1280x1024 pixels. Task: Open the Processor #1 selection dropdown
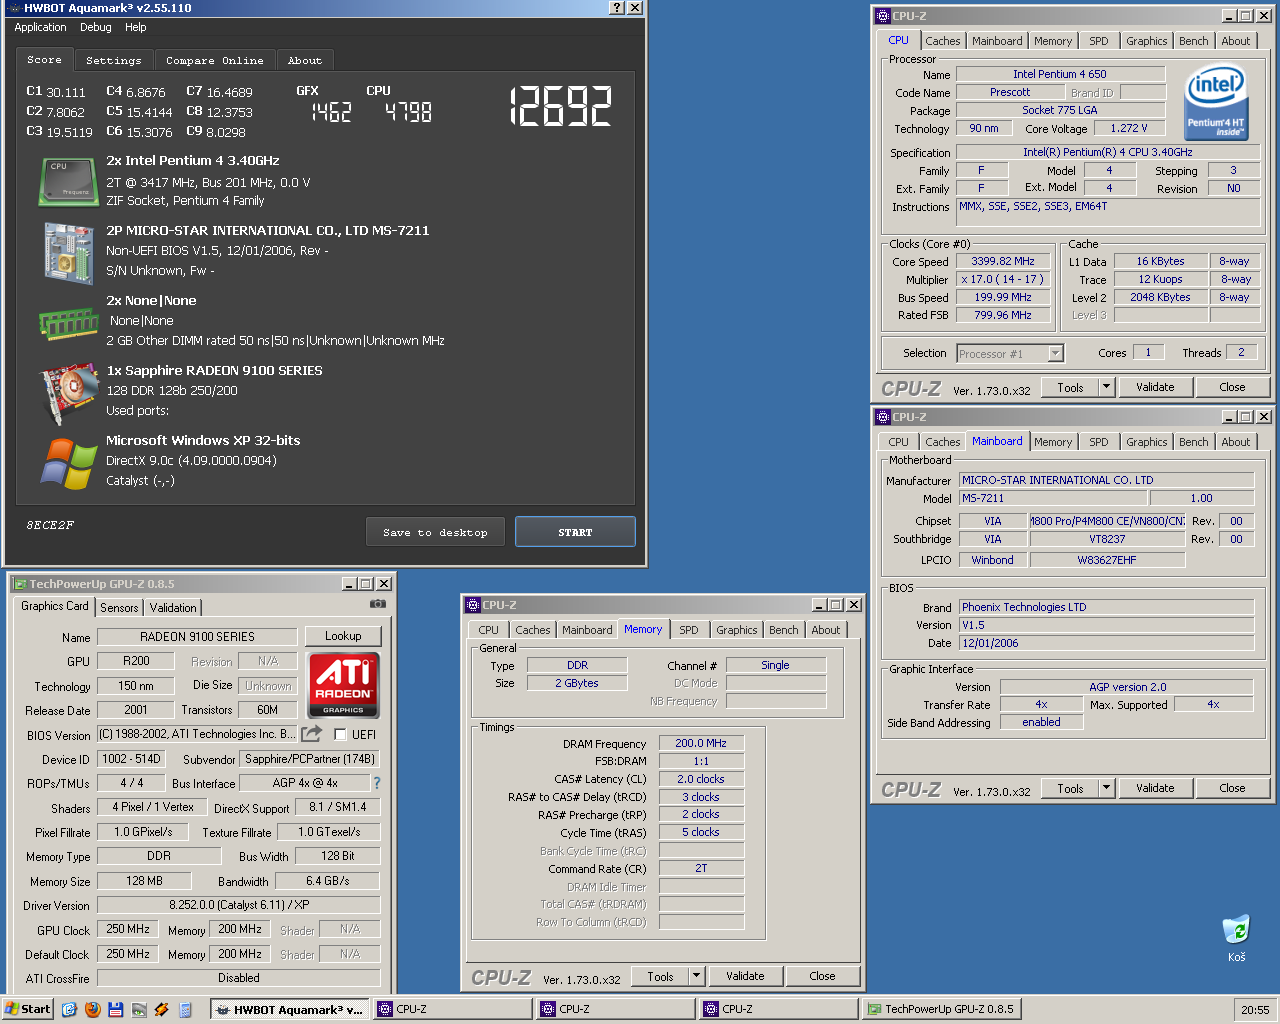pos(1055,353)
